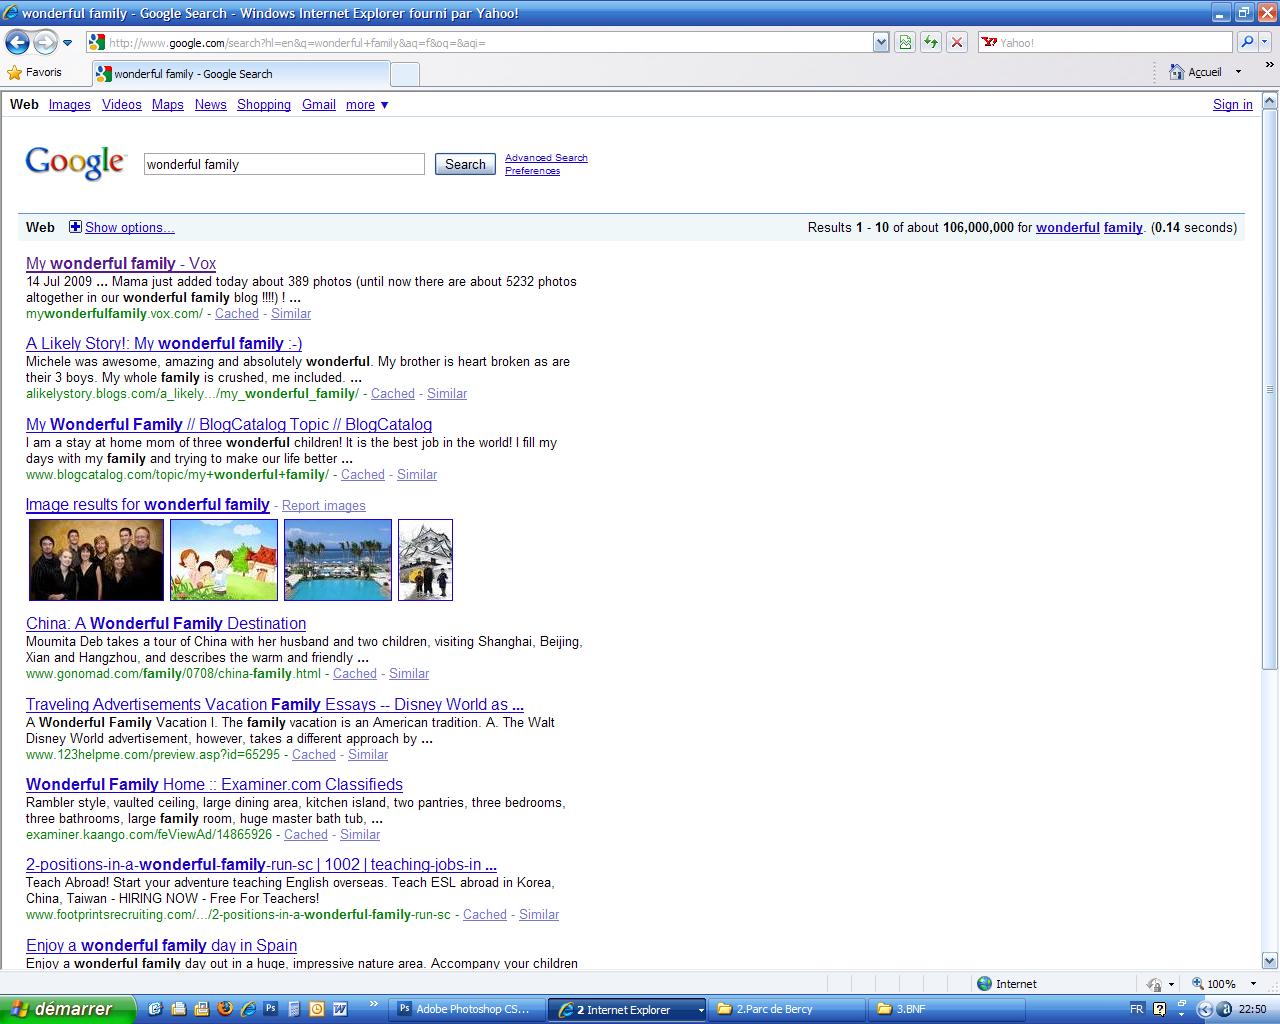Click the Refresh page icon
Screen dimensions: 1280x1024
coord(931,42)
